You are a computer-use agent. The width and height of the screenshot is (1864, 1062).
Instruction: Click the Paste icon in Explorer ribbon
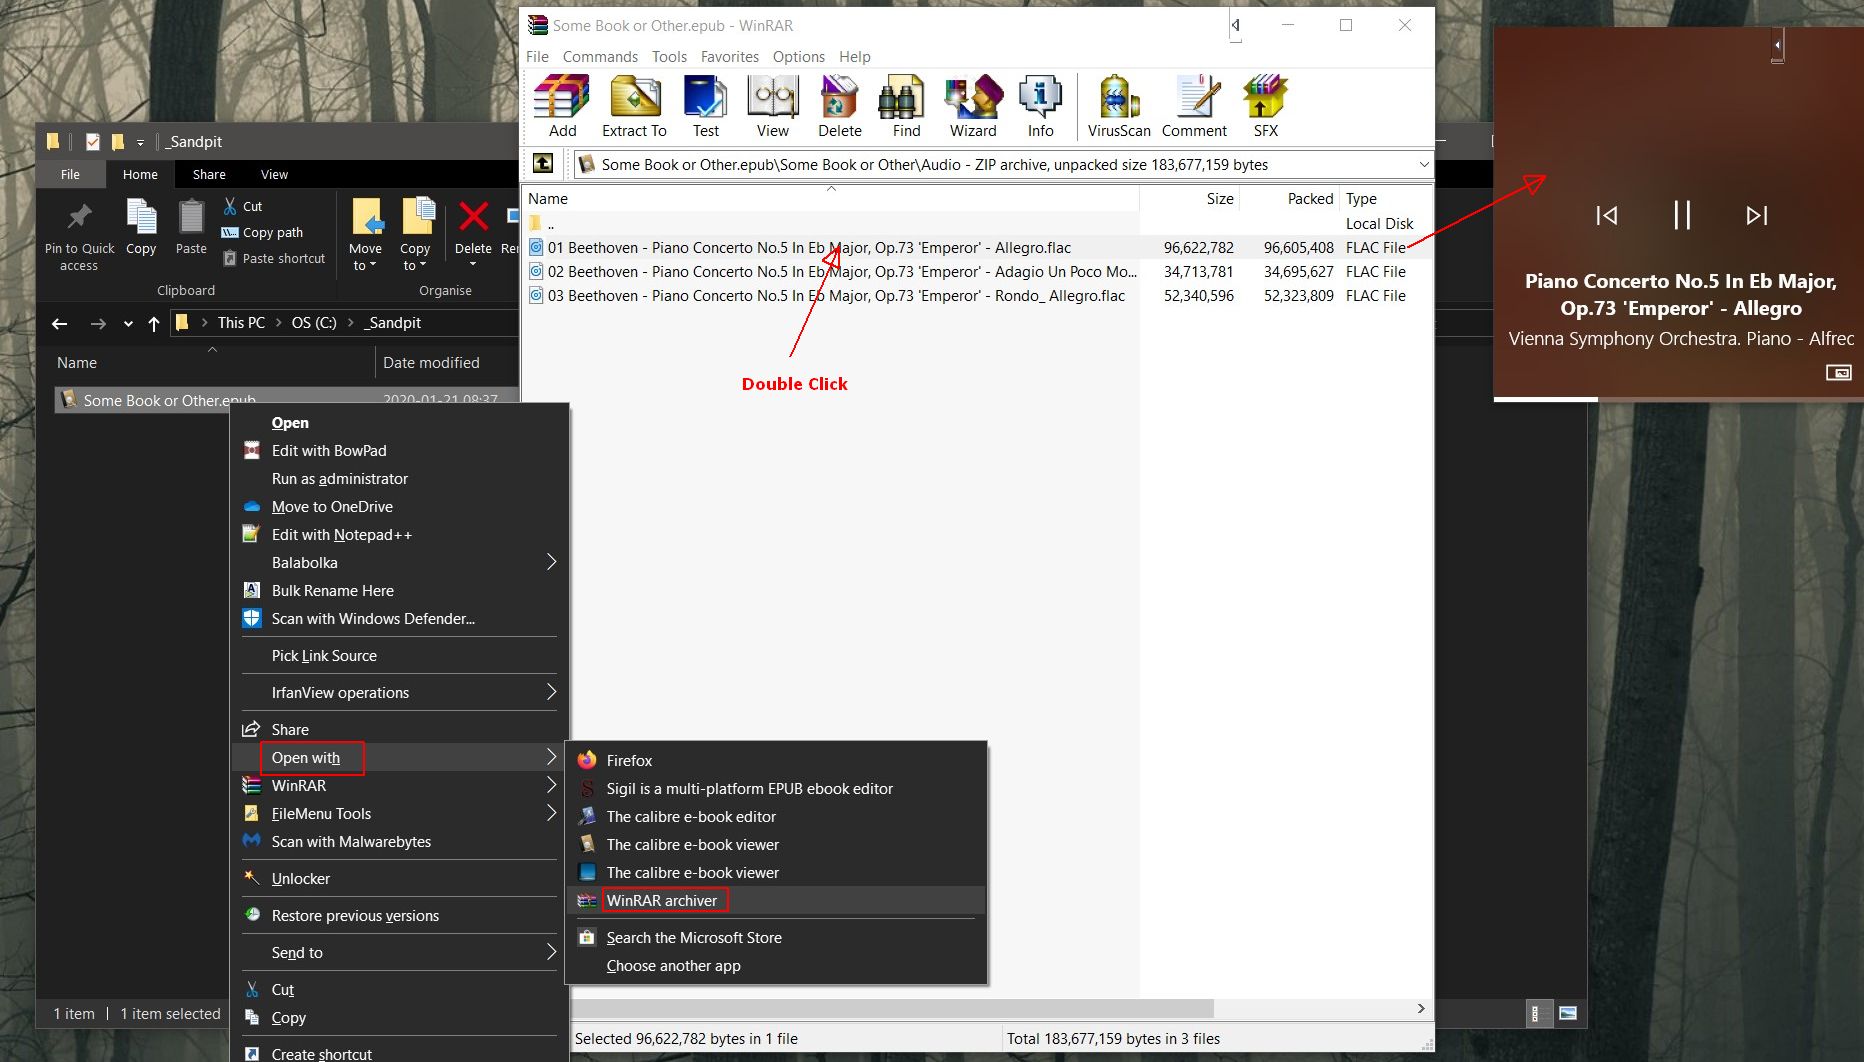(191, 228)
